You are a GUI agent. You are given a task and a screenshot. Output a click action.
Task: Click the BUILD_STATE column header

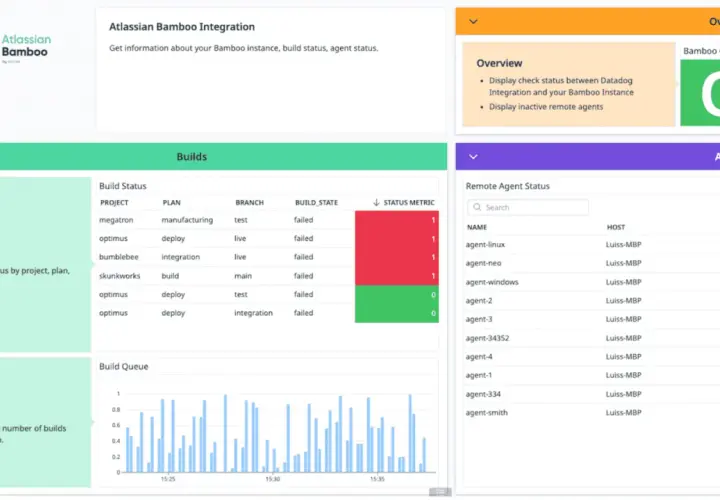pyautogui.click(x=316, y=202)
